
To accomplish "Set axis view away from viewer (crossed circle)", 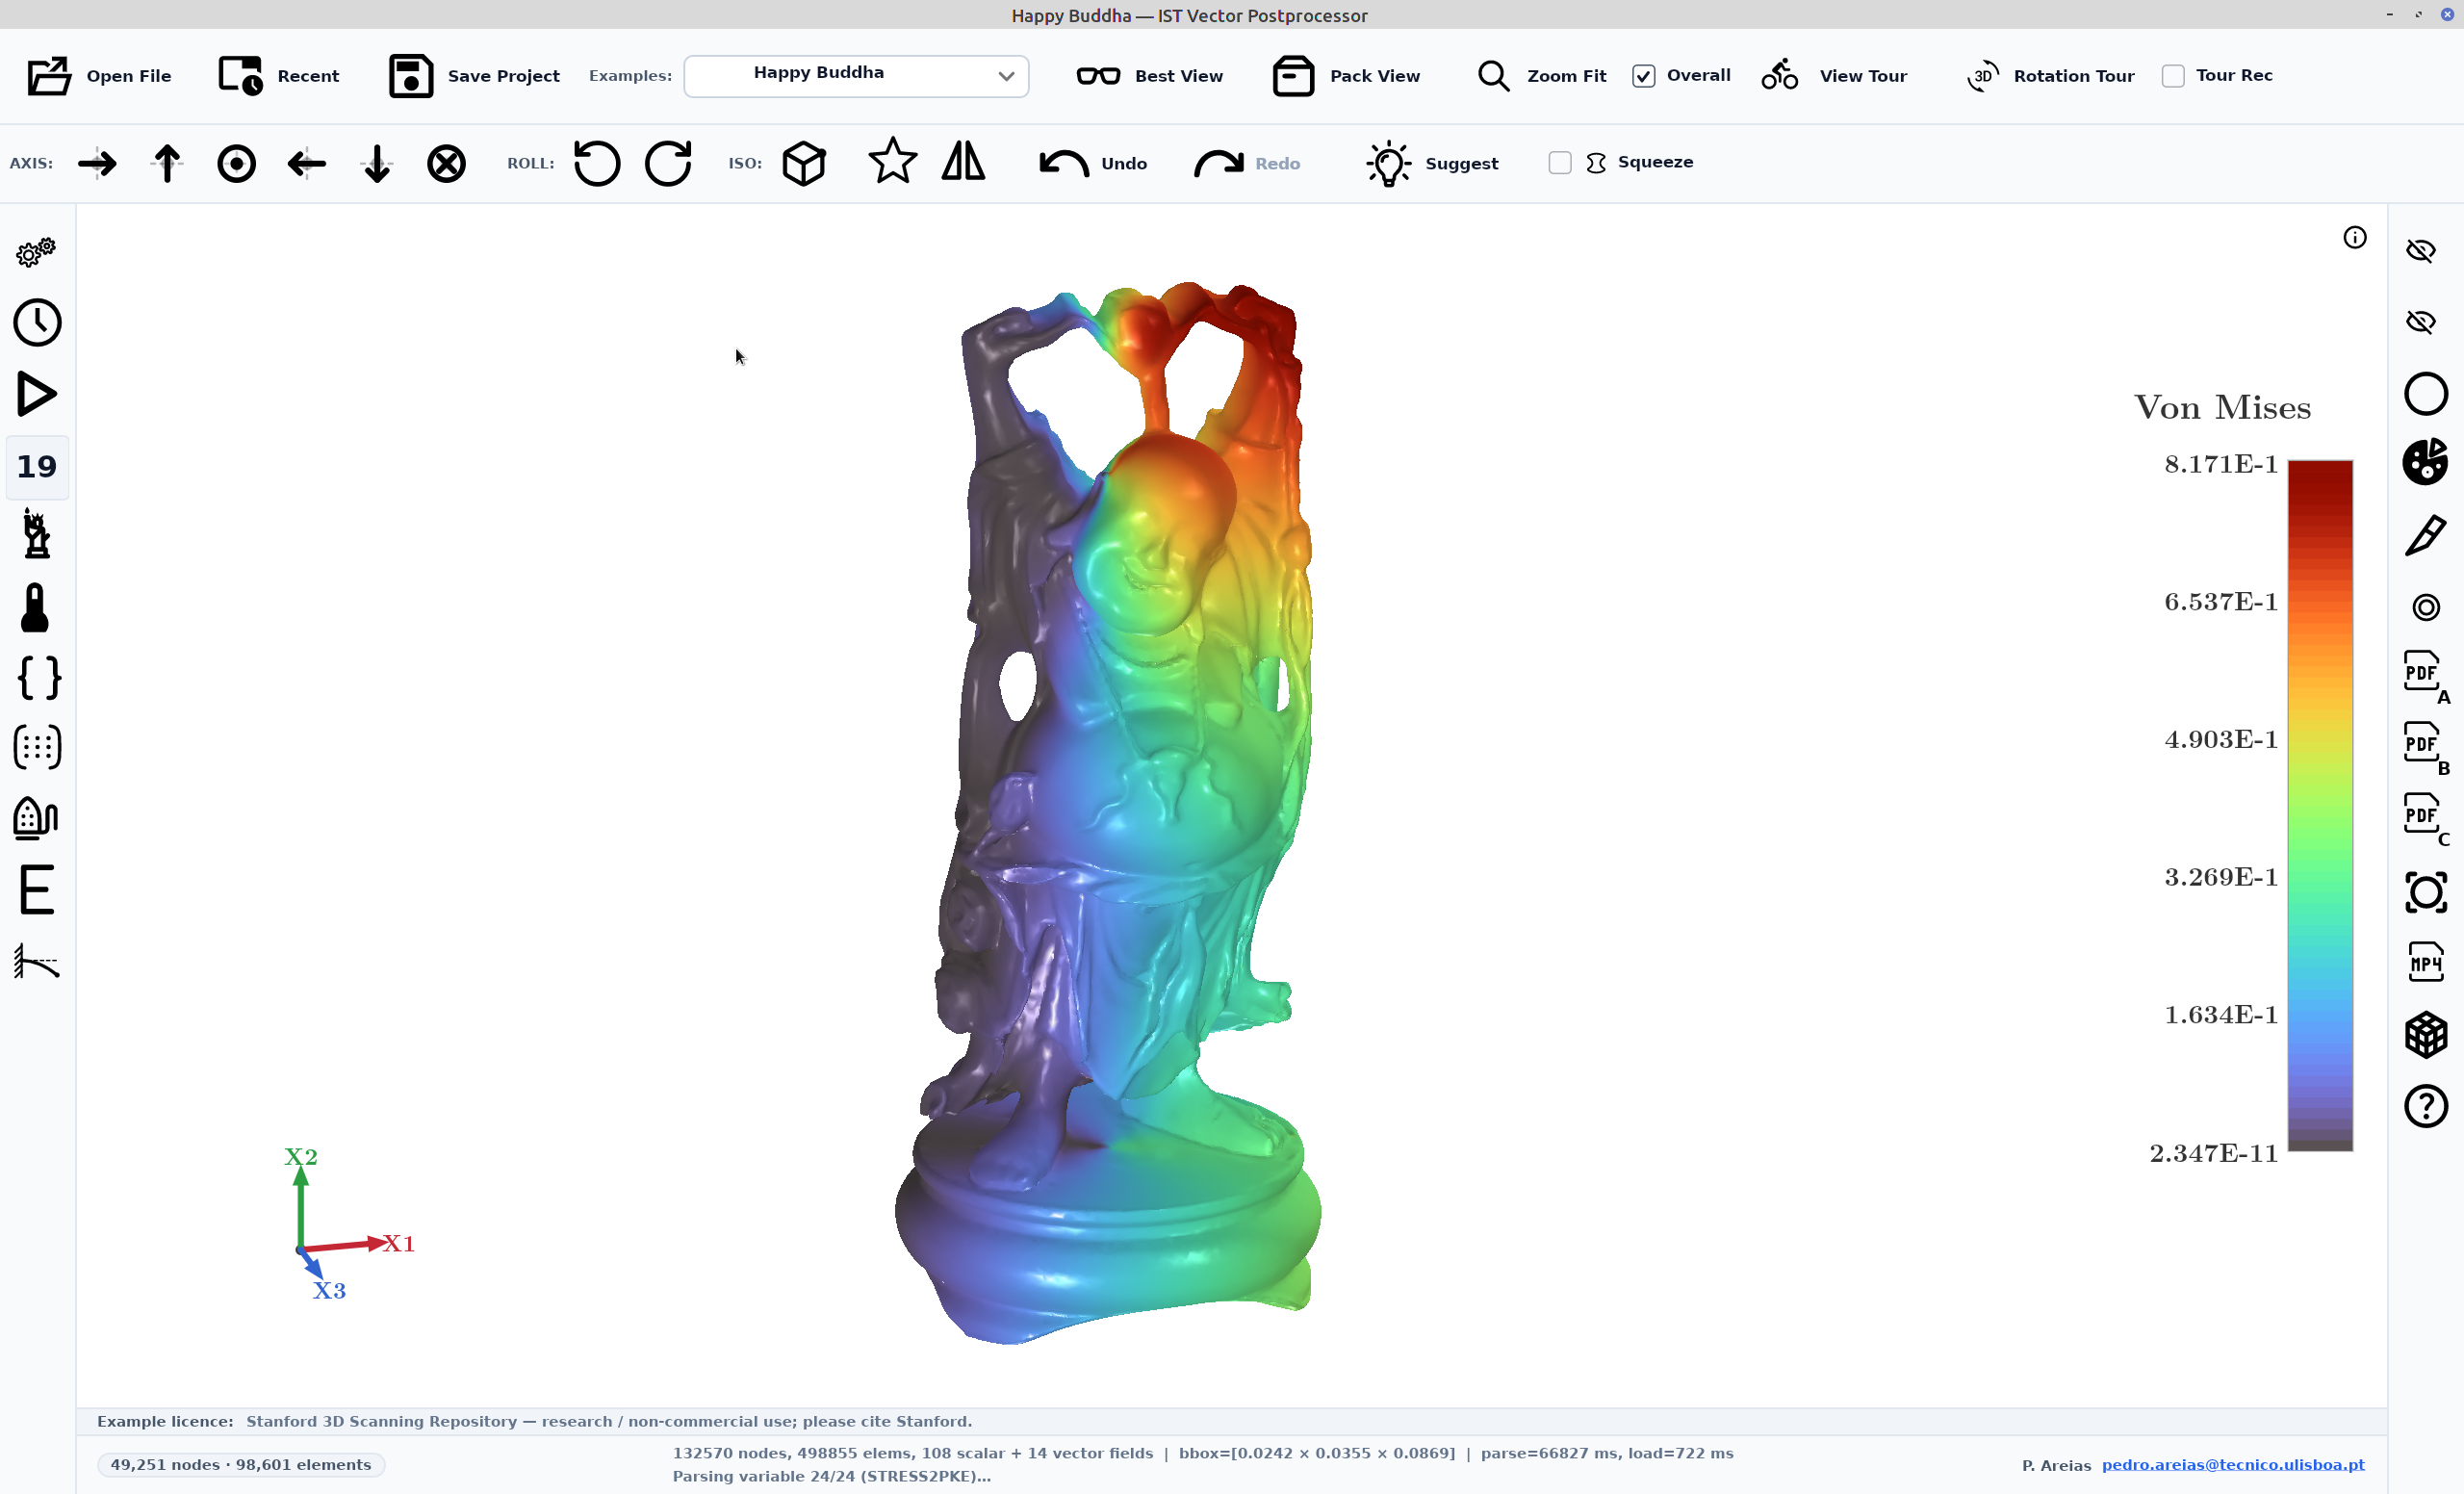I will tap(447, 163).
